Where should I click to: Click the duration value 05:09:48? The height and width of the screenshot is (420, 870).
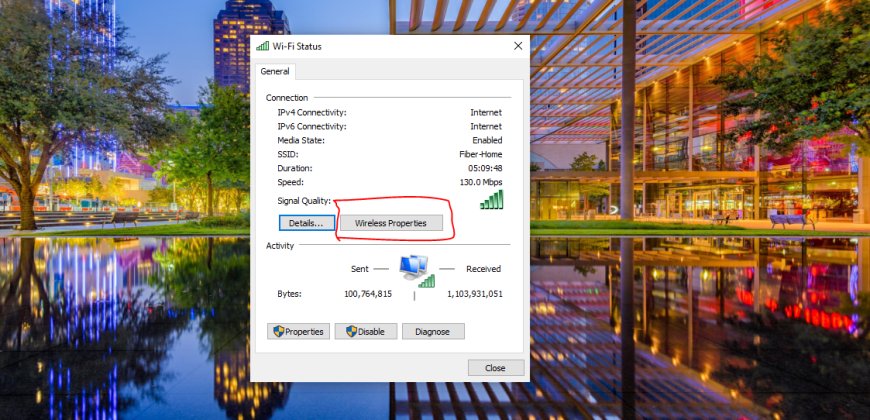coord(485,168)
